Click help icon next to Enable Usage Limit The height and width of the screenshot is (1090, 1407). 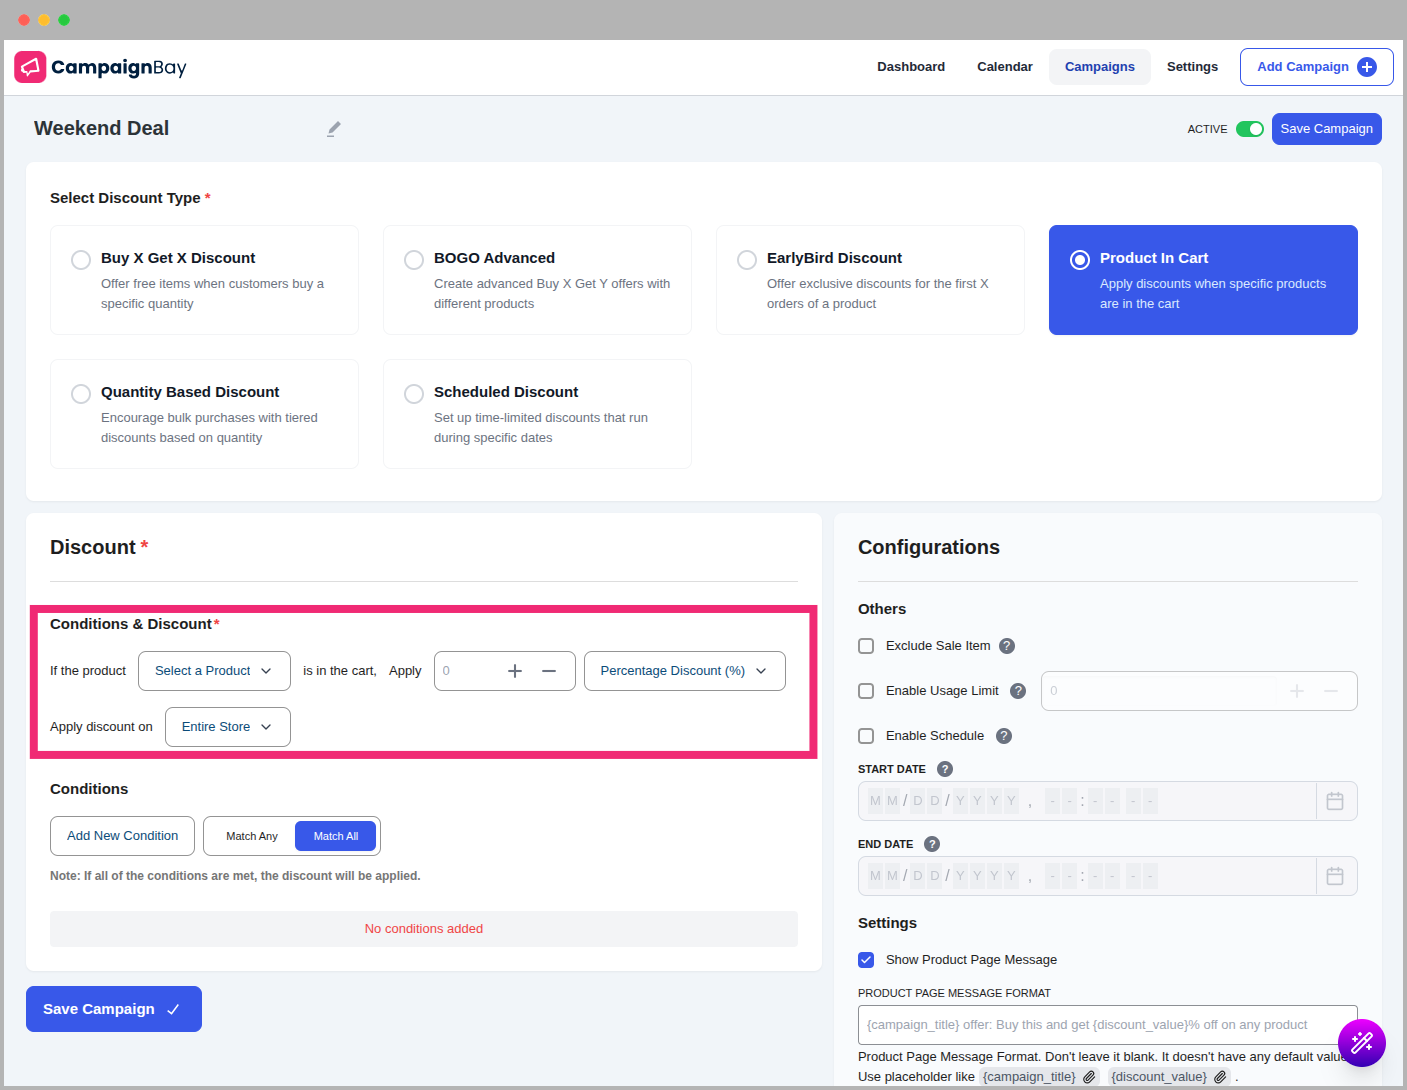[1018, 691]
